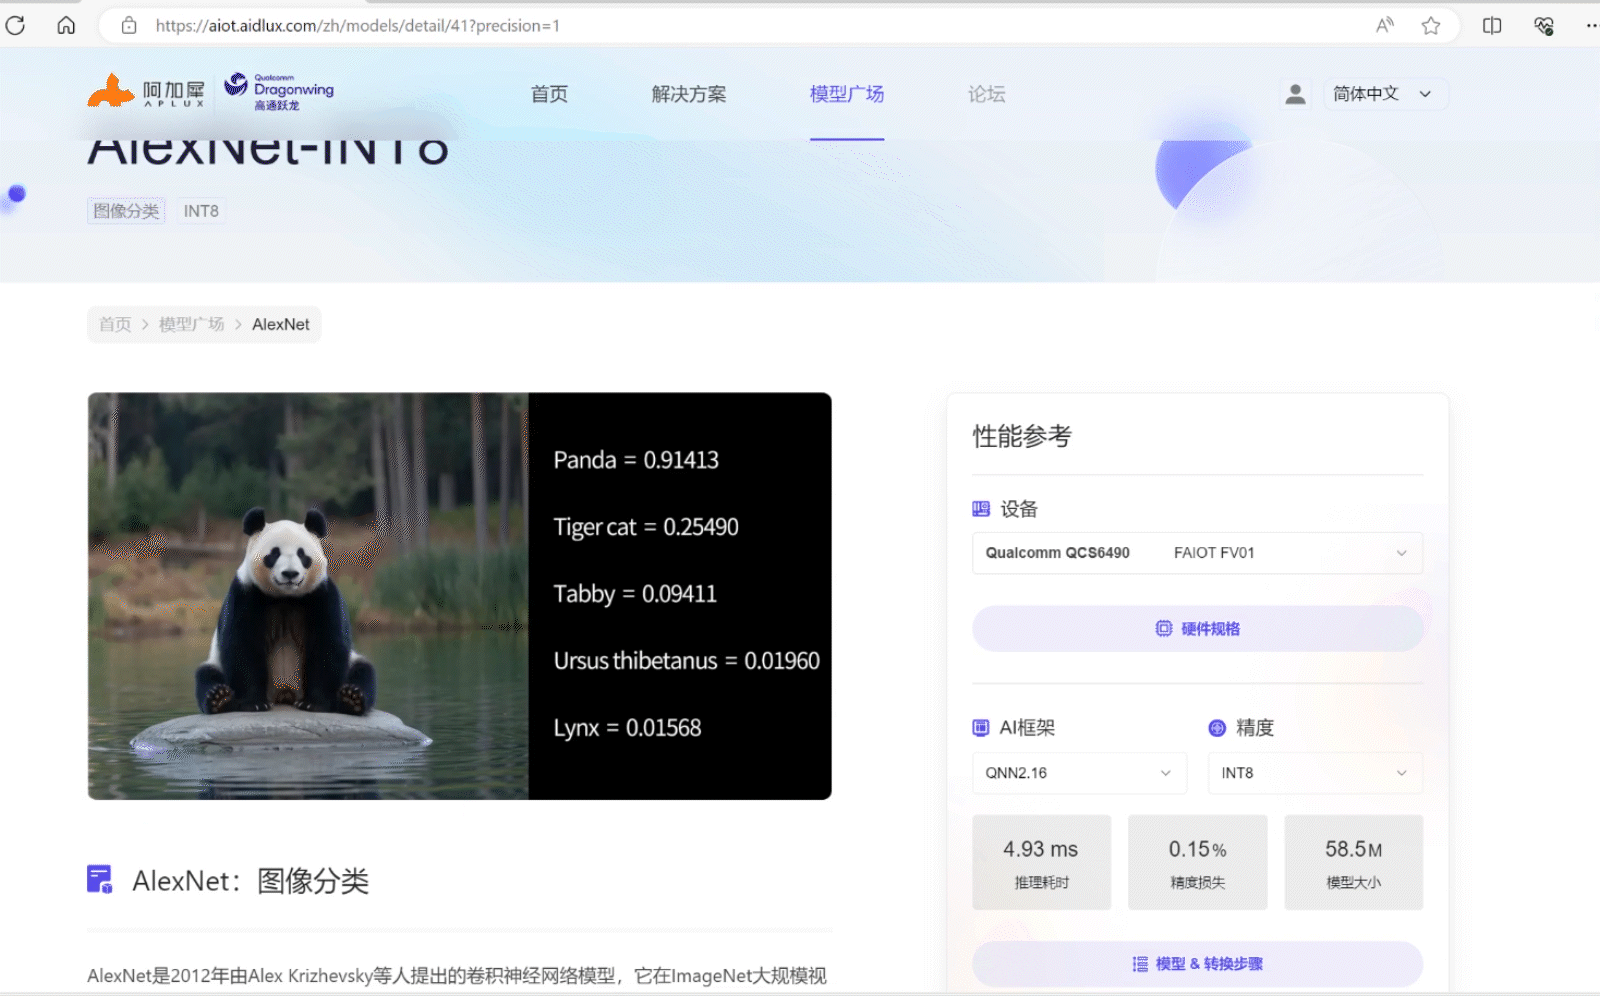Click AlexNet in the breadcrumb
The width and height of the screenshot is (1600, 996).
pyautogui.click(x=281, y=324)
